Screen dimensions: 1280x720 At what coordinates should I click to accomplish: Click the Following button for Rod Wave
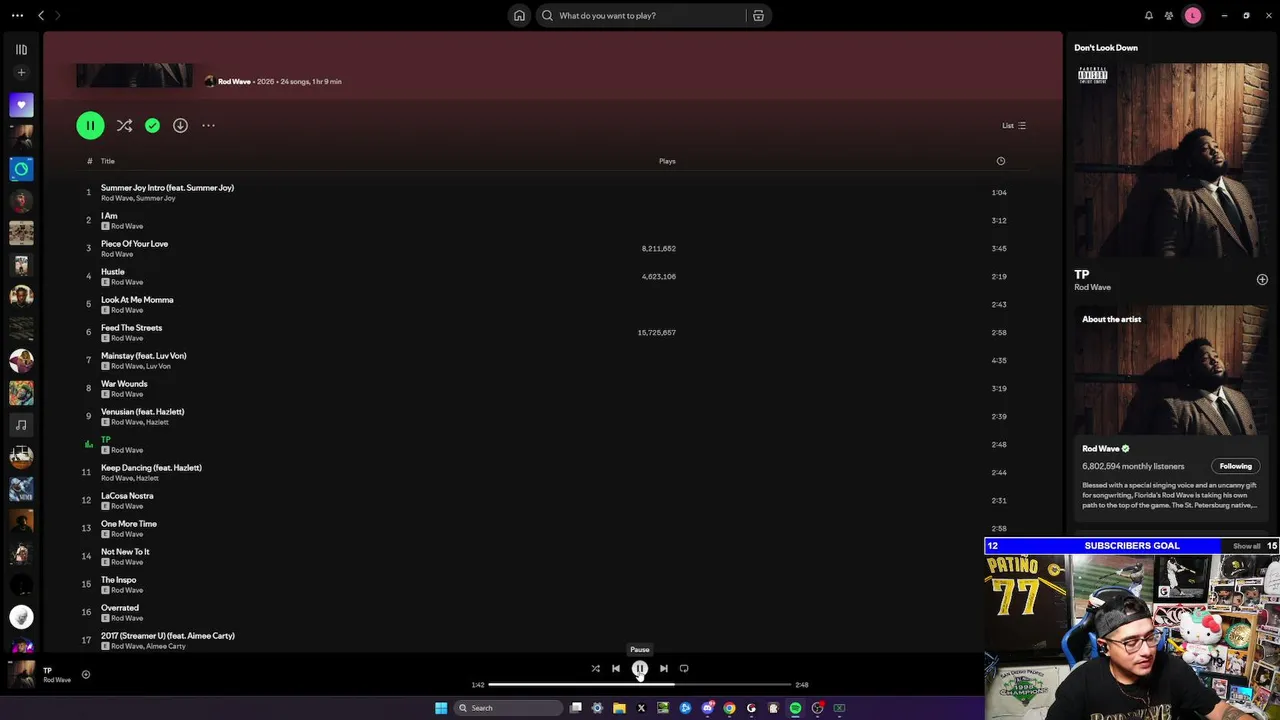point(1235,466)
